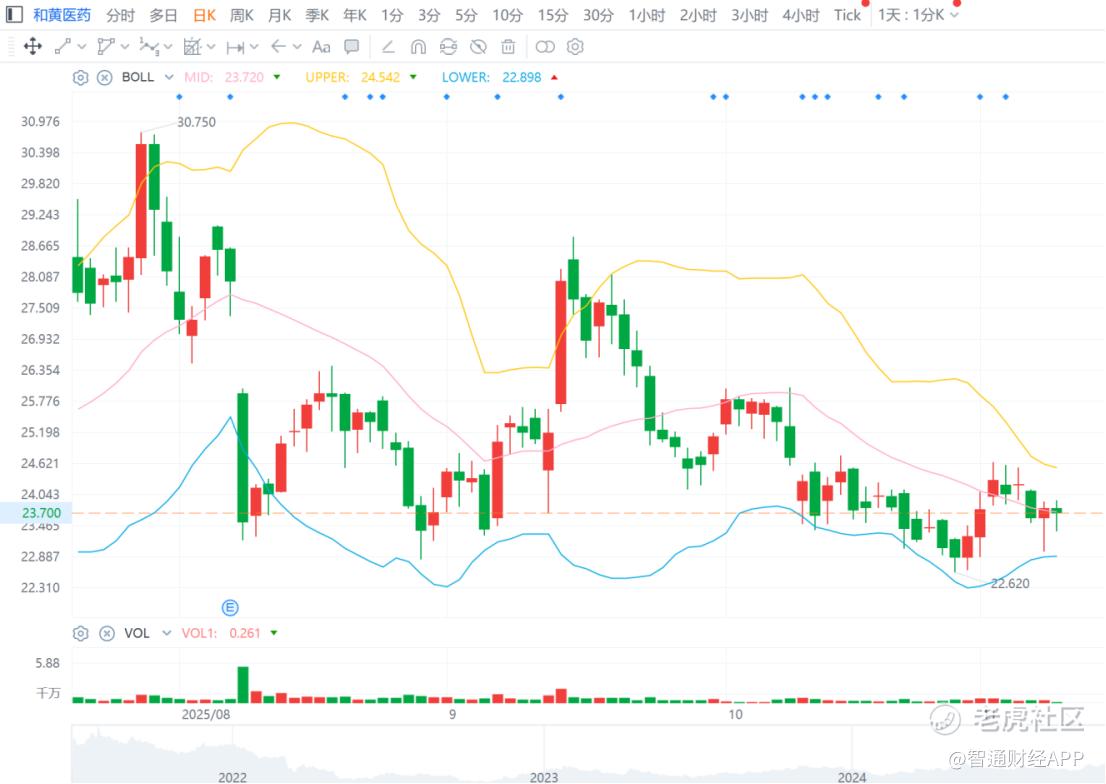This screenshot has width=1106, height=784.
Task: Switch to 4小时 four-hour chart
Action: tap(801, 15)
